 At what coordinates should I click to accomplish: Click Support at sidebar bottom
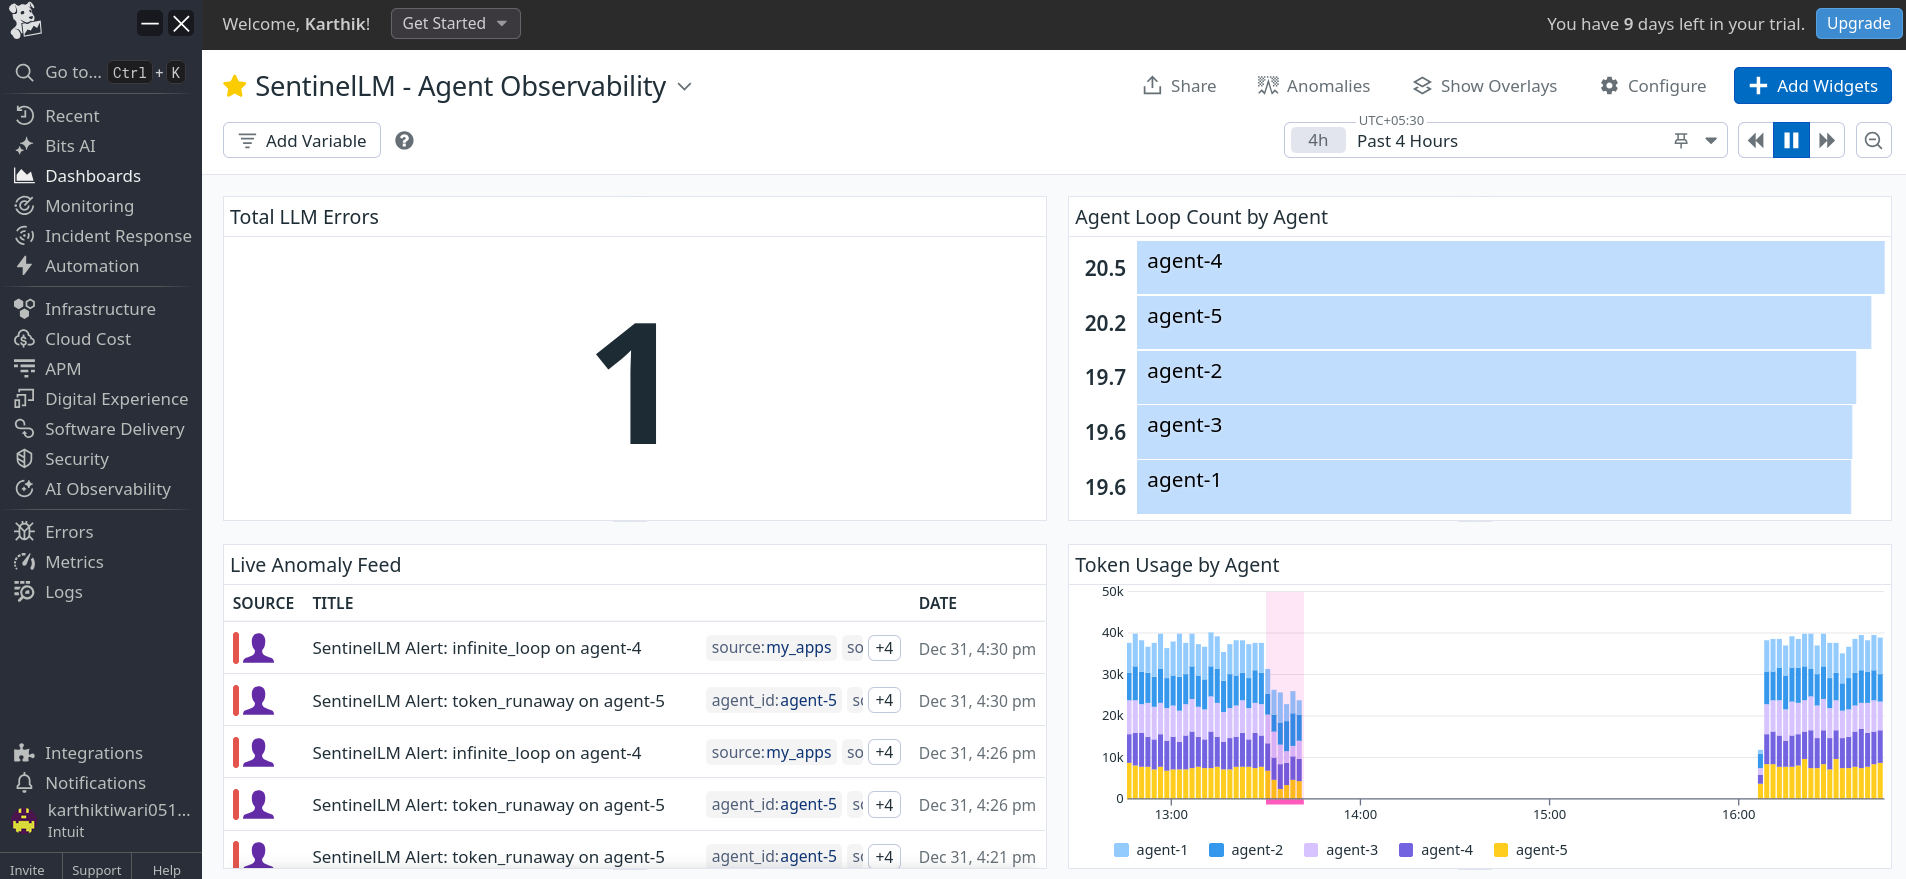[x=96, y=870]
